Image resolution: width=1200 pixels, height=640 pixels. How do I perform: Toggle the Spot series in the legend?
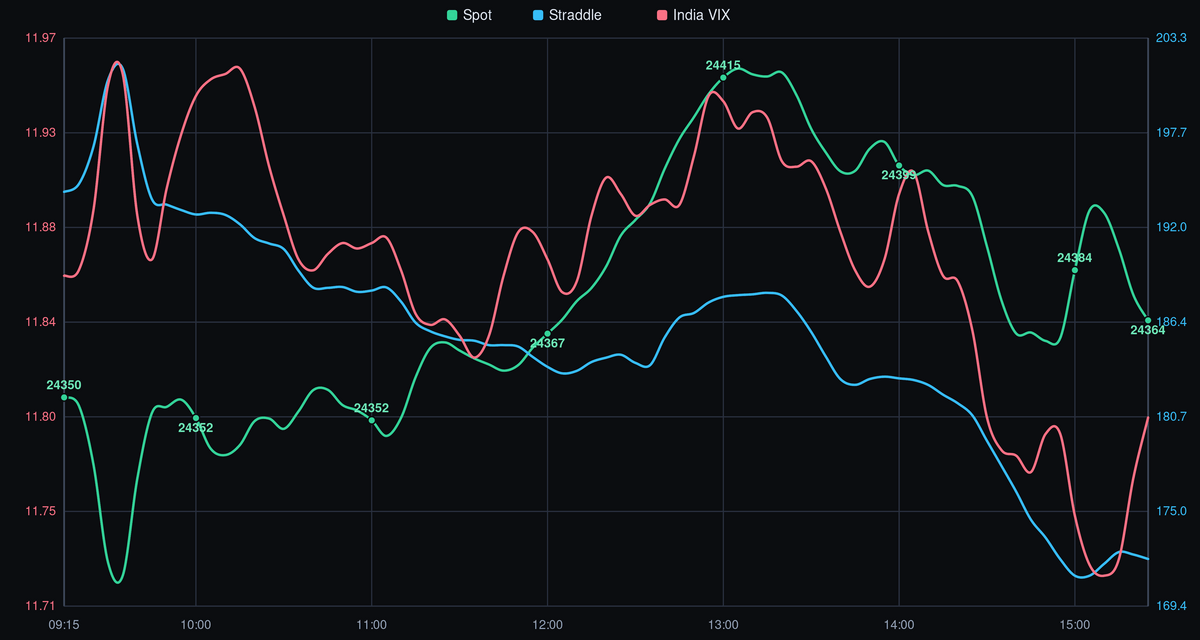tap(469, 15)
